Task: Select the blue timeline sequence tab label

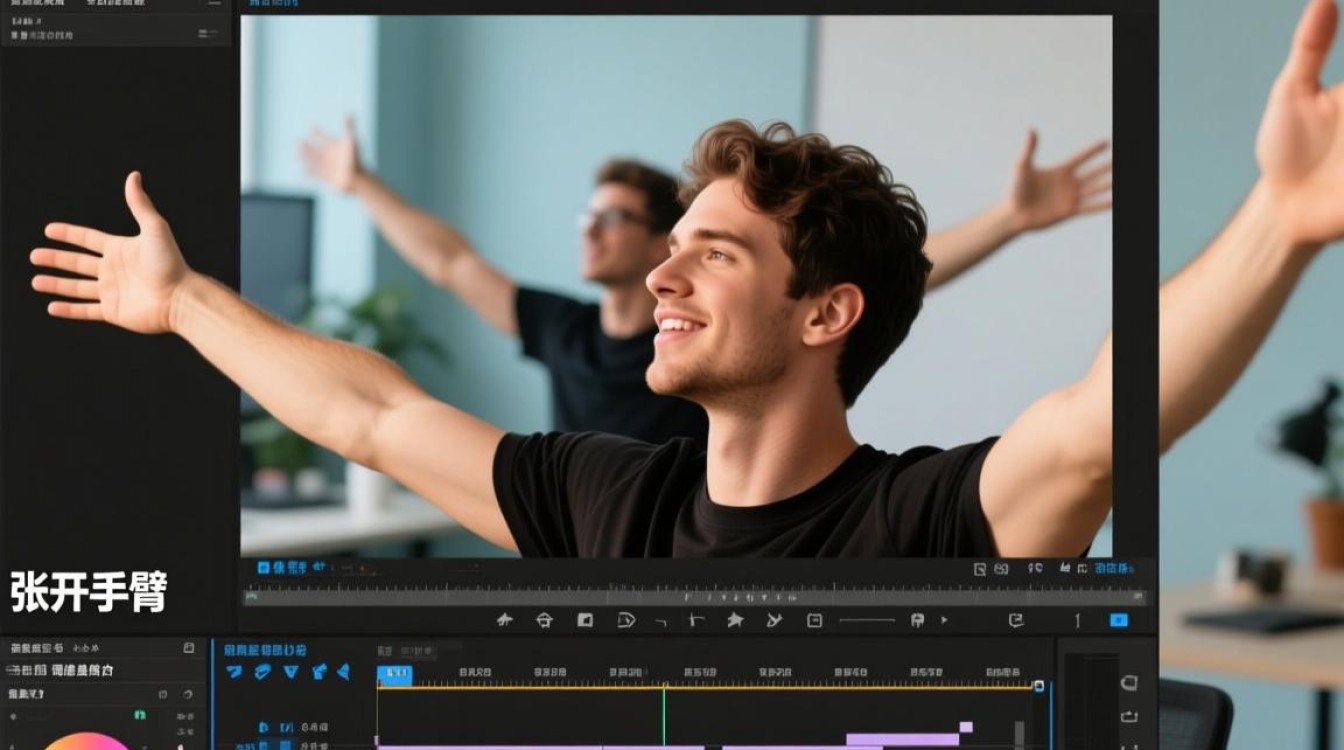Action: 265,649
